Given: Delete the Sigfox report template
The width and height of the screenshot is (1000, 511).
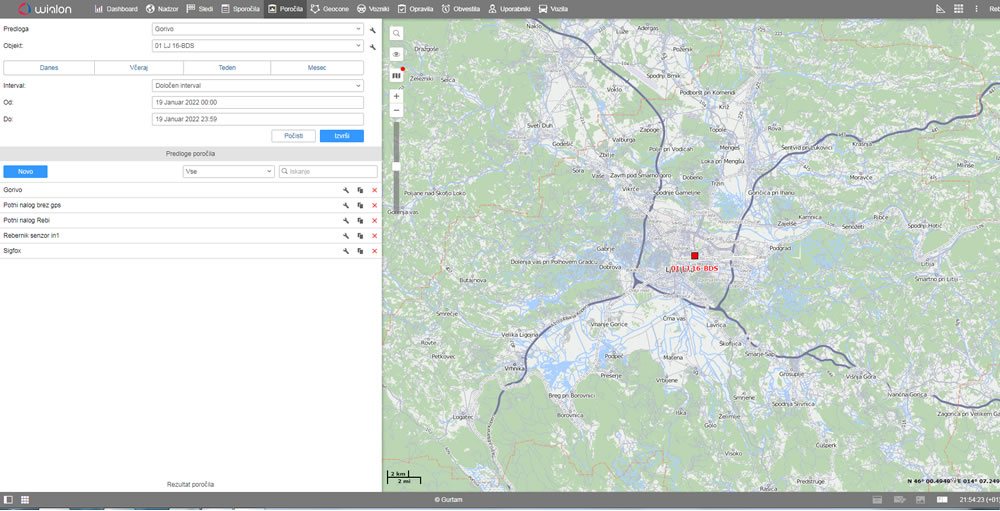Looking at the screenshot, I should [x=374, y=251].
